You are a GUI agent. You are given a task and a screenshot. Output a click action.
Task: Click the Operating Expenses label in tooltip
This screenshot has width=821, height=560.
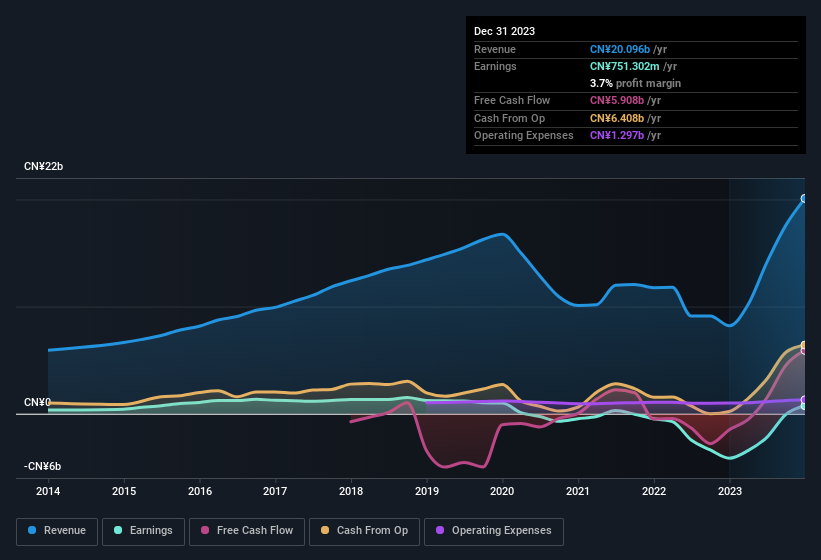pos(524,135)
